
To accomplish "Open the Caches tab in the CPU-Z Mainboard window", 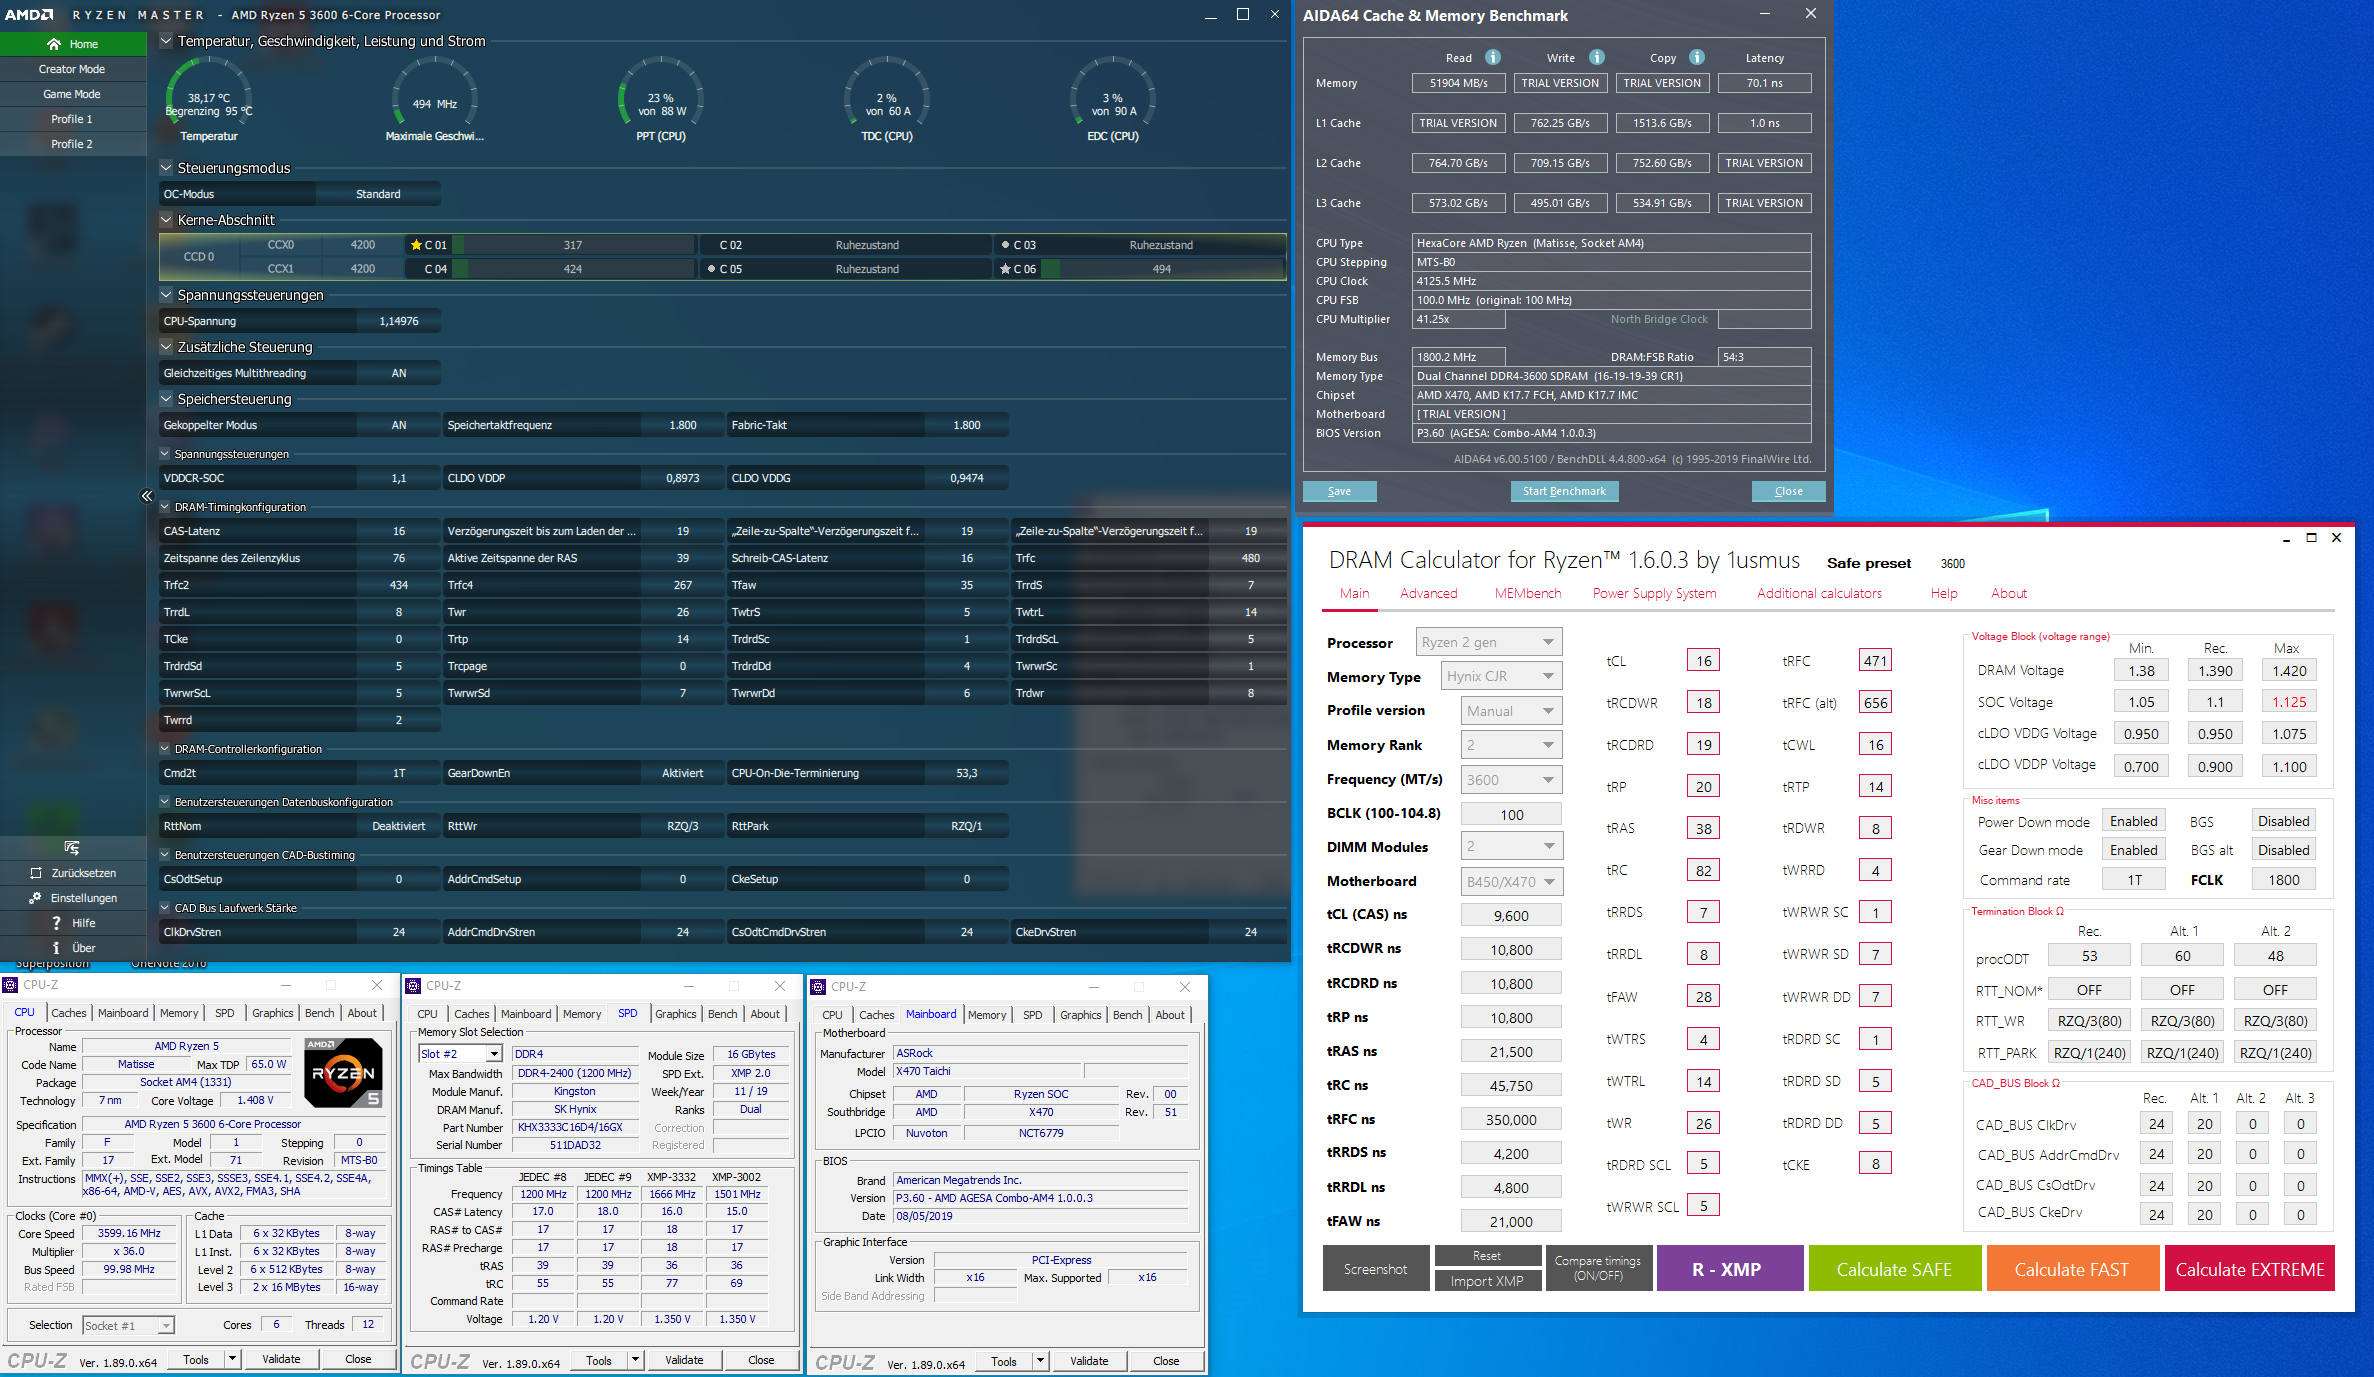I will (x=876, y=1015).
